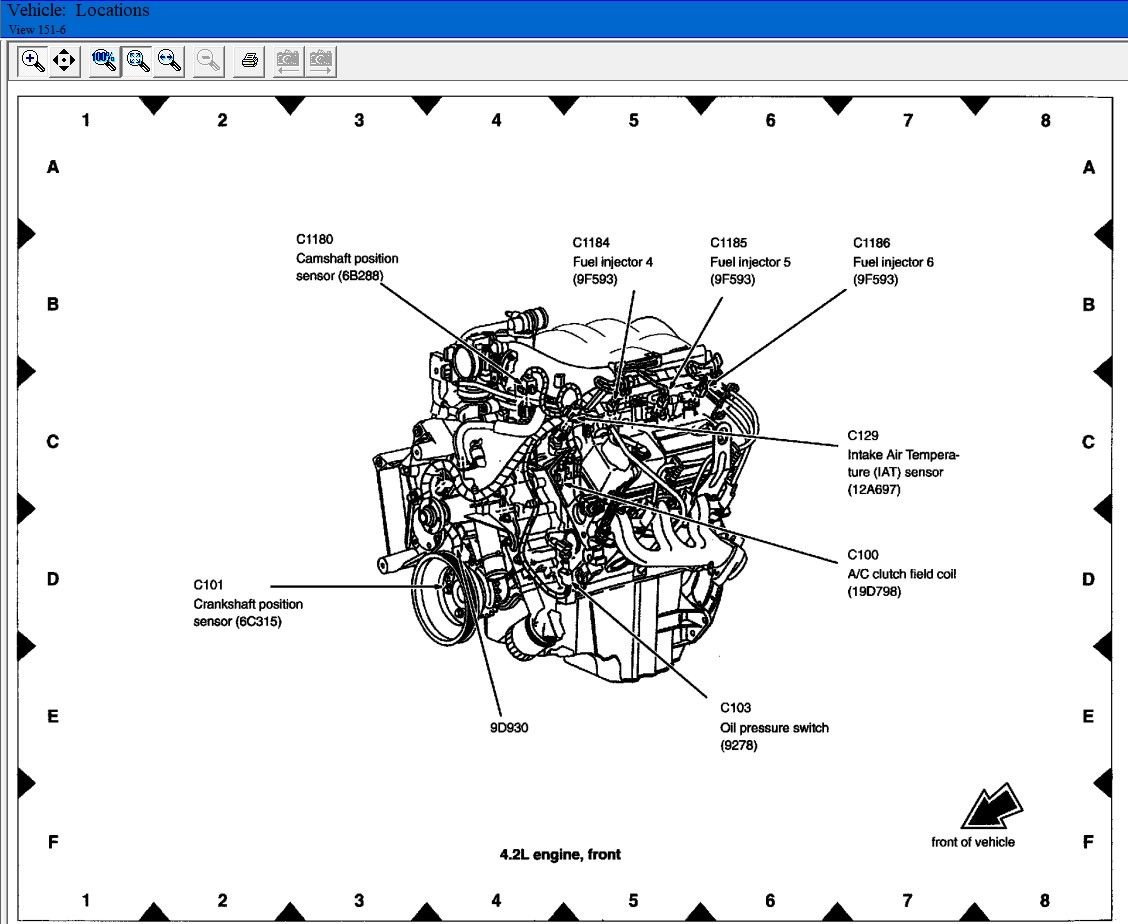Viewport: 1128px width, 924px height.
Task: Select the C101 Crankshaft position sensor label
Action: [247, 603]
